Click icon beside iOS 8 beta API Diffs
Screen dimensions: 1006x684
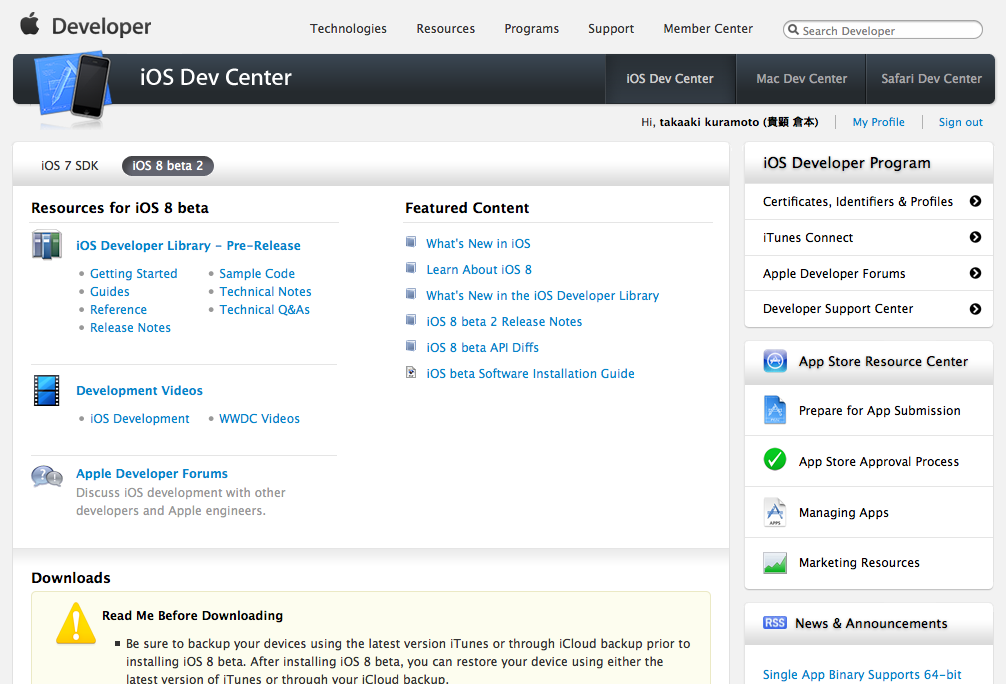click(x=411, y=346)
